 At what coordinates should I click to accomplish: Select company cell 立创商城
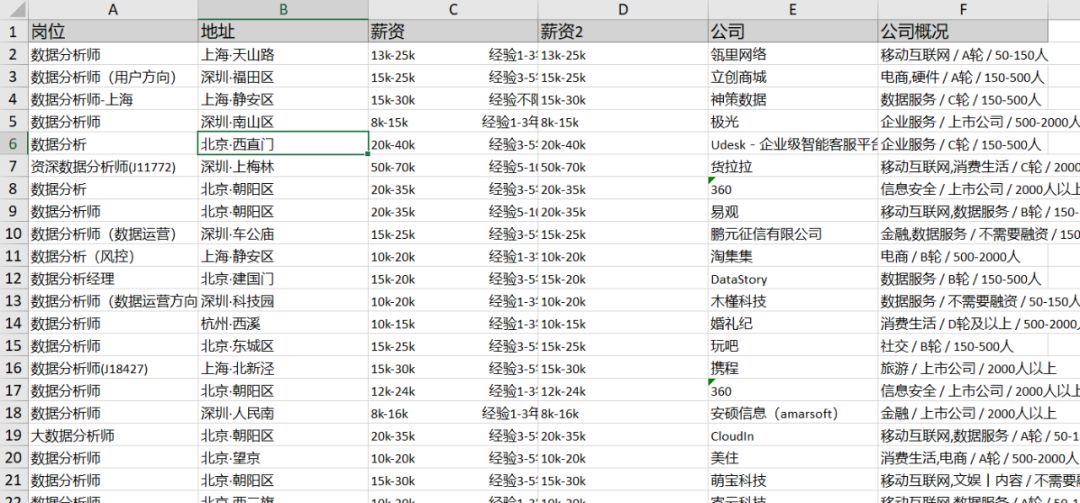tap(793, 76)
